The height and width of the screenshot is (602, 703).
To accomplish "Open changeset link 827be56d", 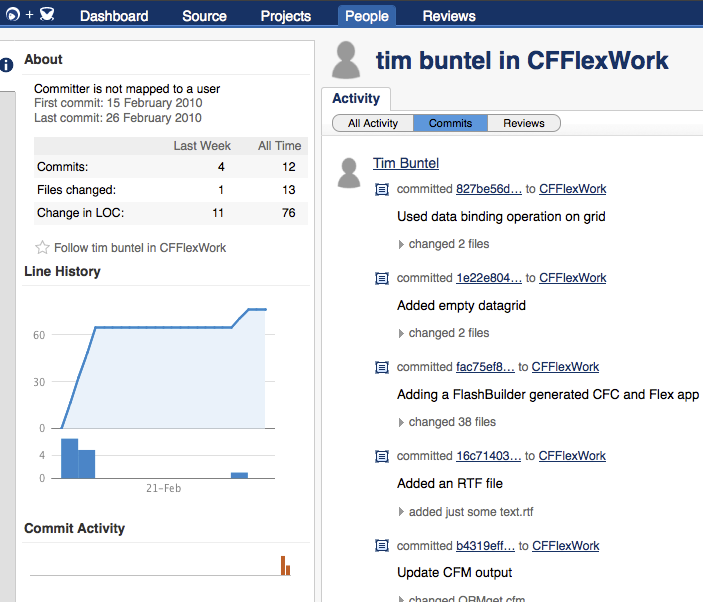I will 489,189.
